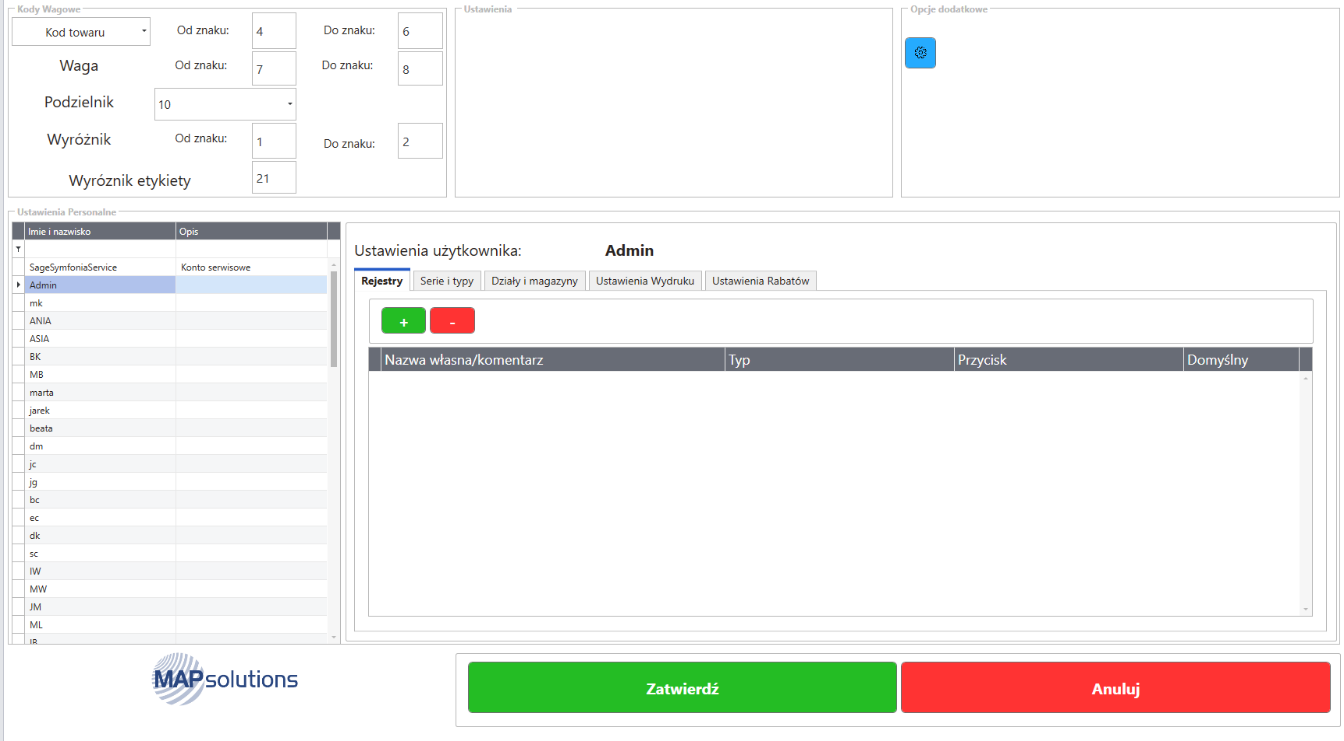Select the Ustawienia Wydruku tab
Viewport: 1344px width, 741px height.
click(645, 281)
